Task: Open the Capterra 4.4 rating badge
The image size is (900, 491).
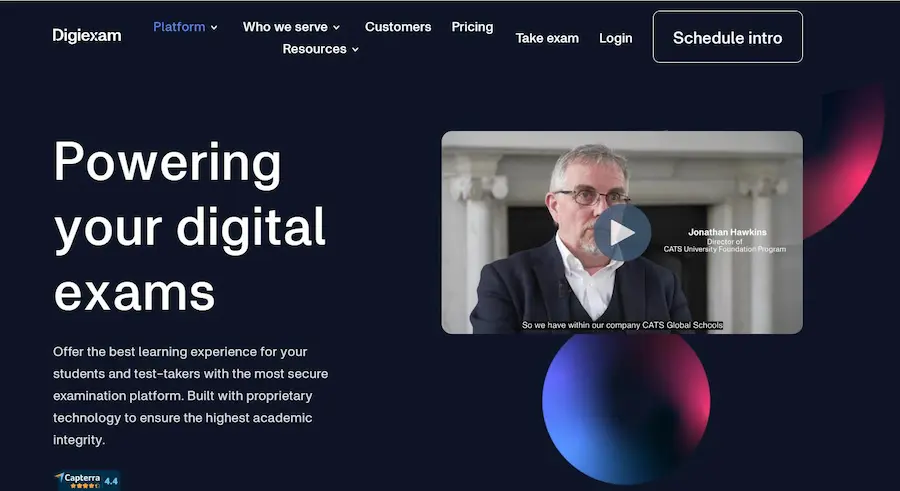Action: (87, 481)
